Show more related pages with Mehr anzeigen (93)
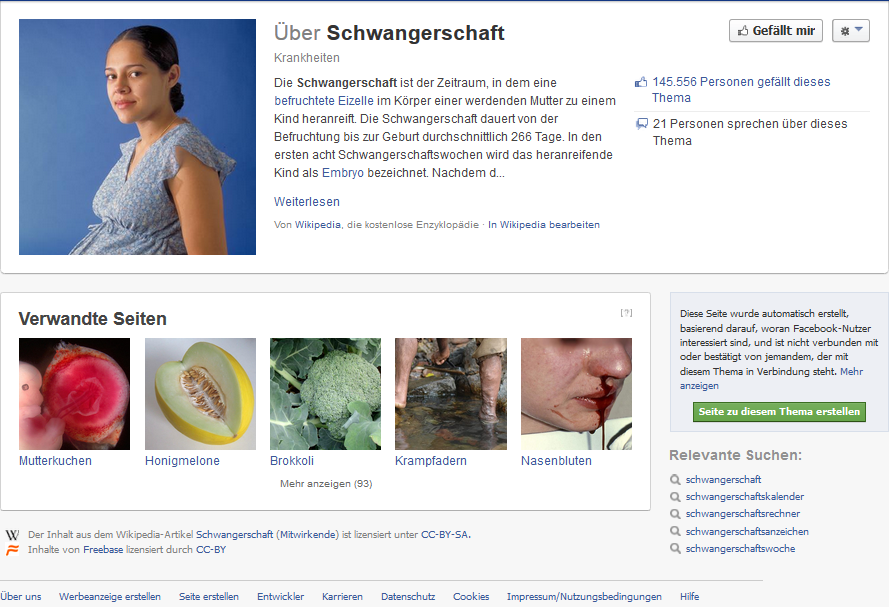The image size is (889, 607). click(326, 483)
